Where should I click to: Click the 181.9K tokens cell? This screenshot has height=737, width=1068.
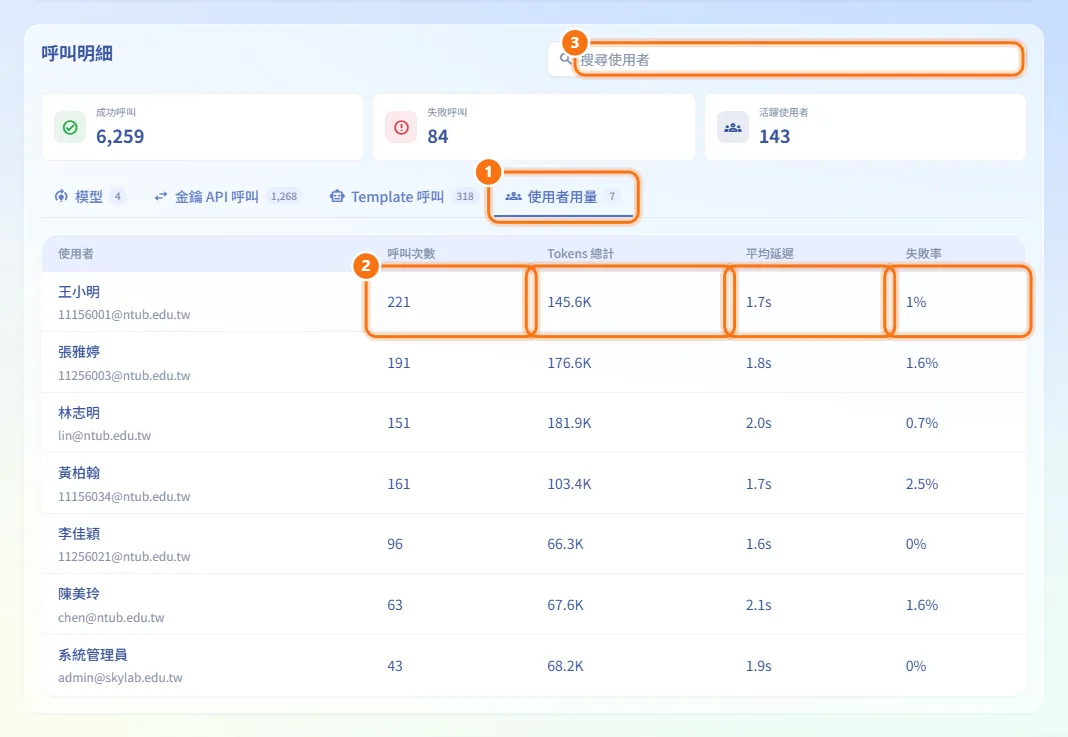(569, 423)
